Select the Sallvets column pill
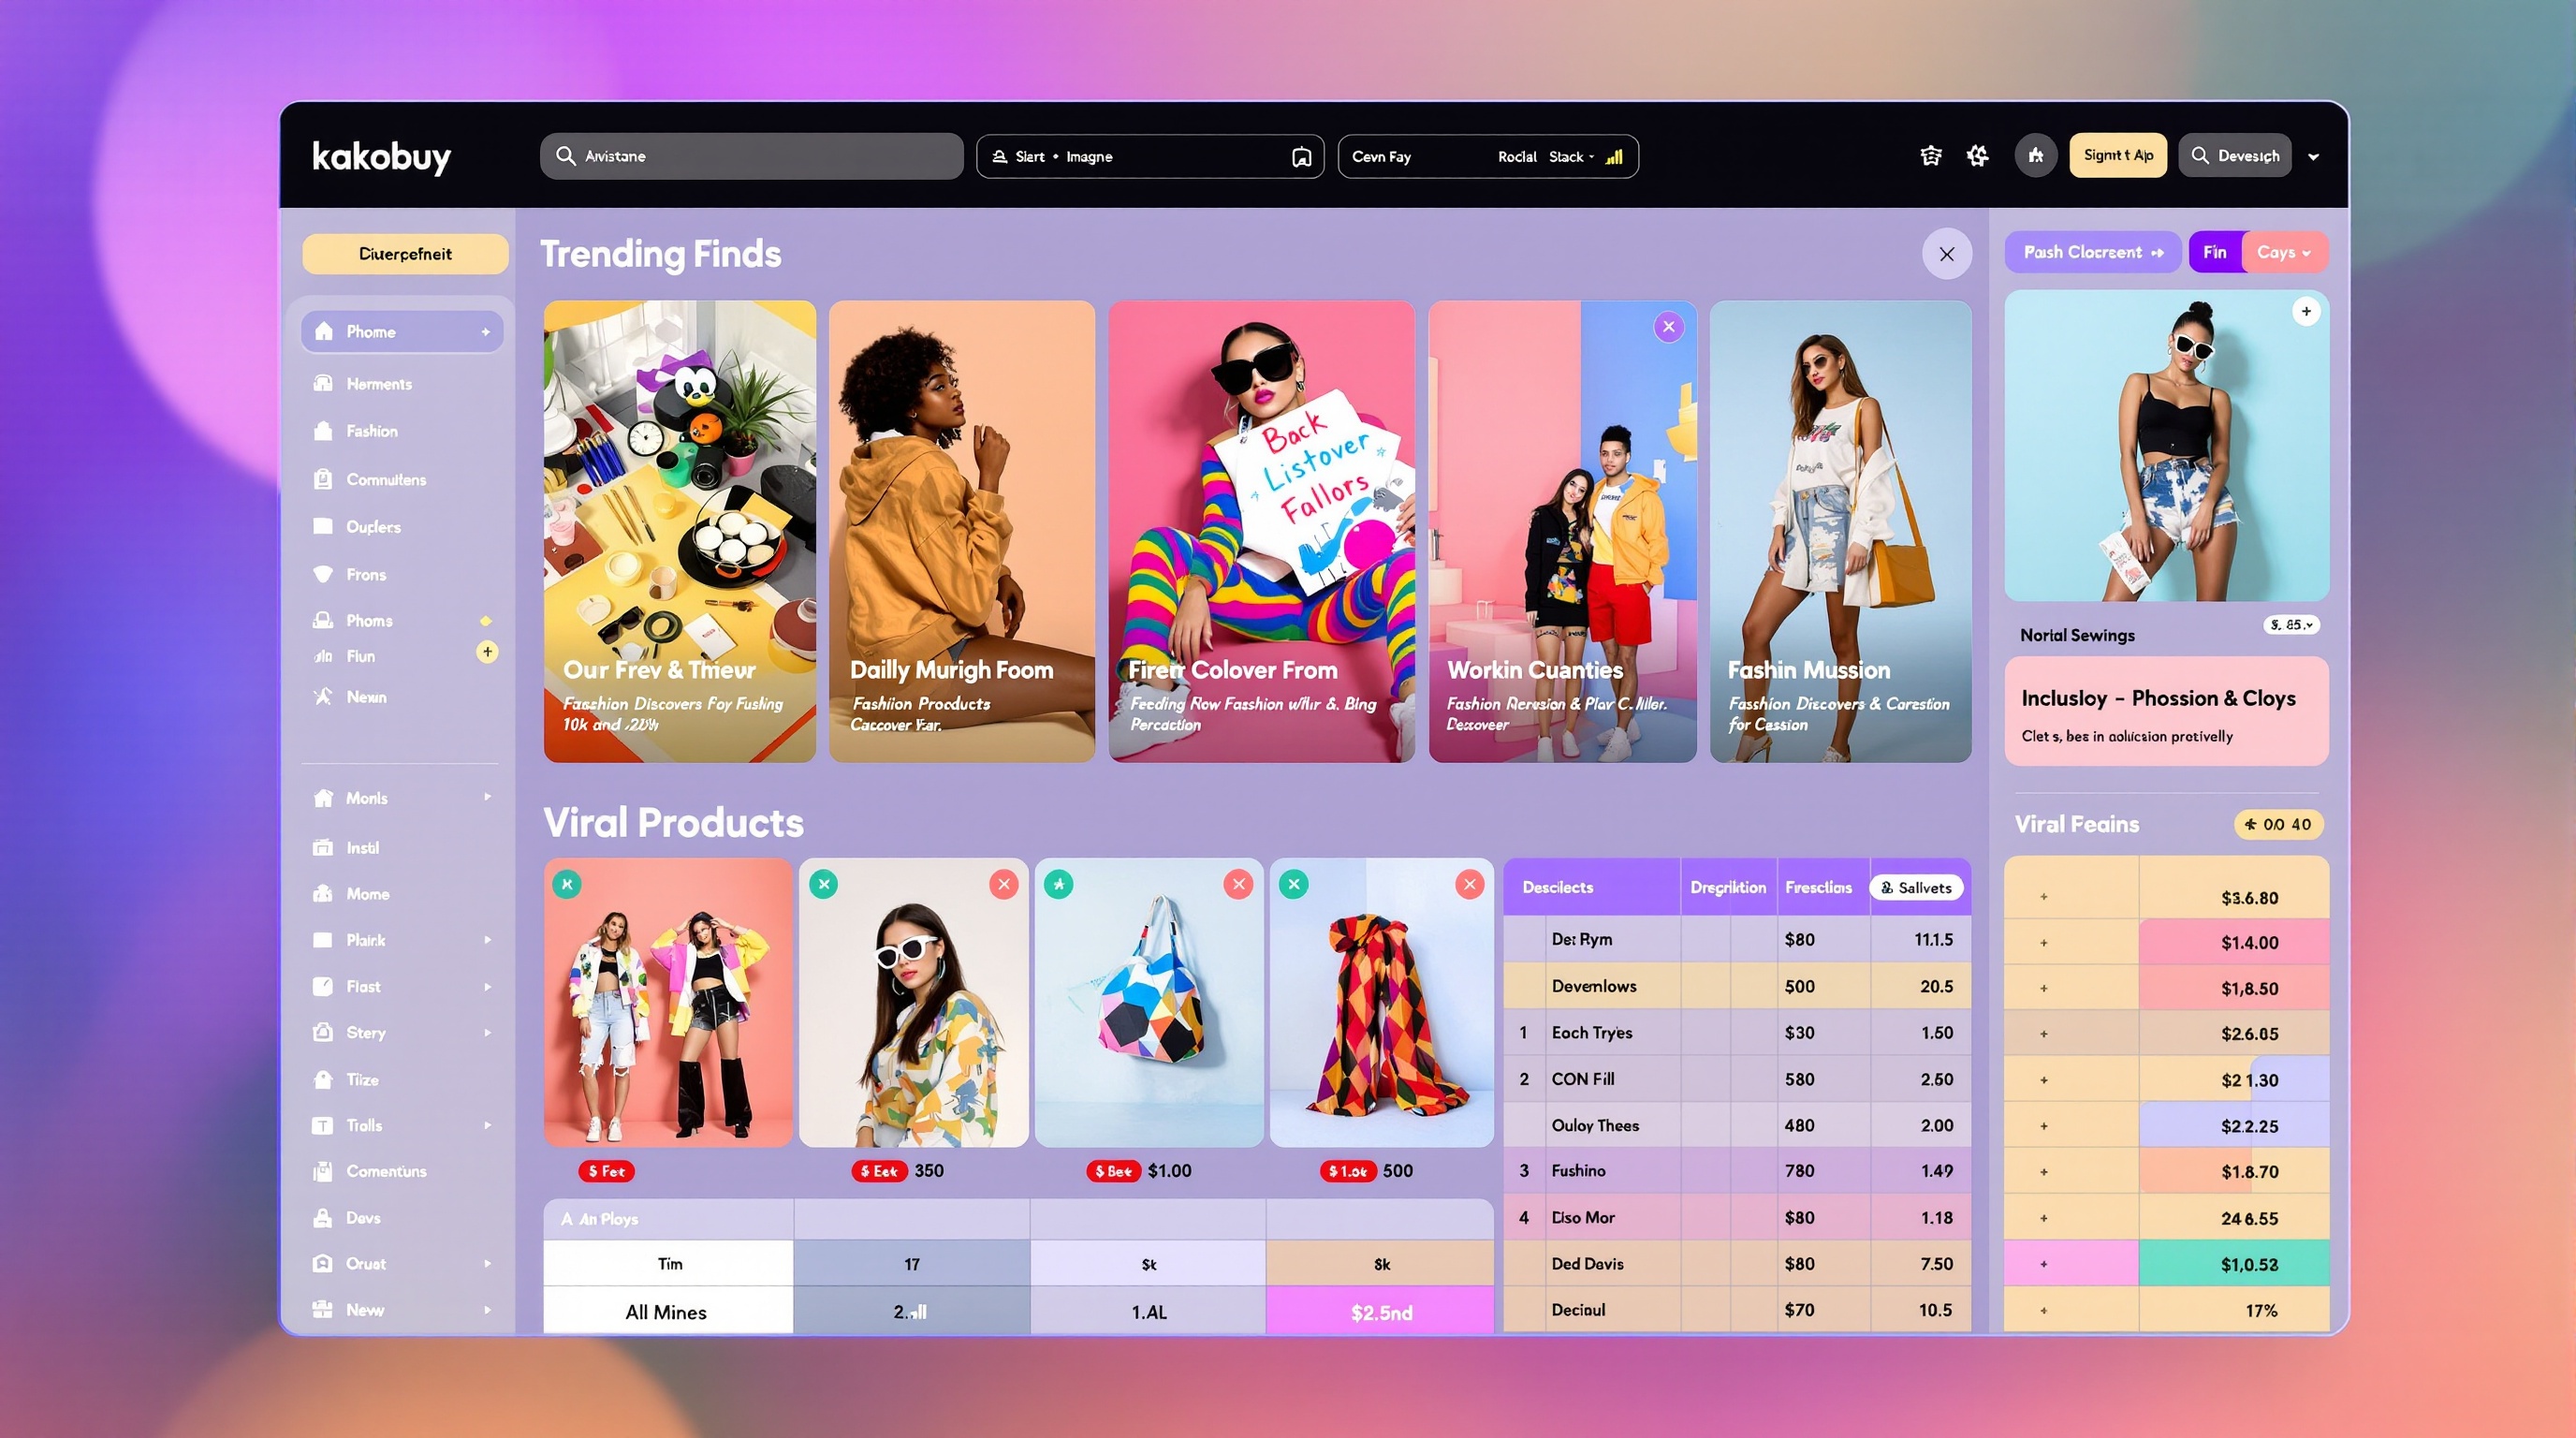This screenshot has width=2576, height=1438. [x=1916, y=887]
